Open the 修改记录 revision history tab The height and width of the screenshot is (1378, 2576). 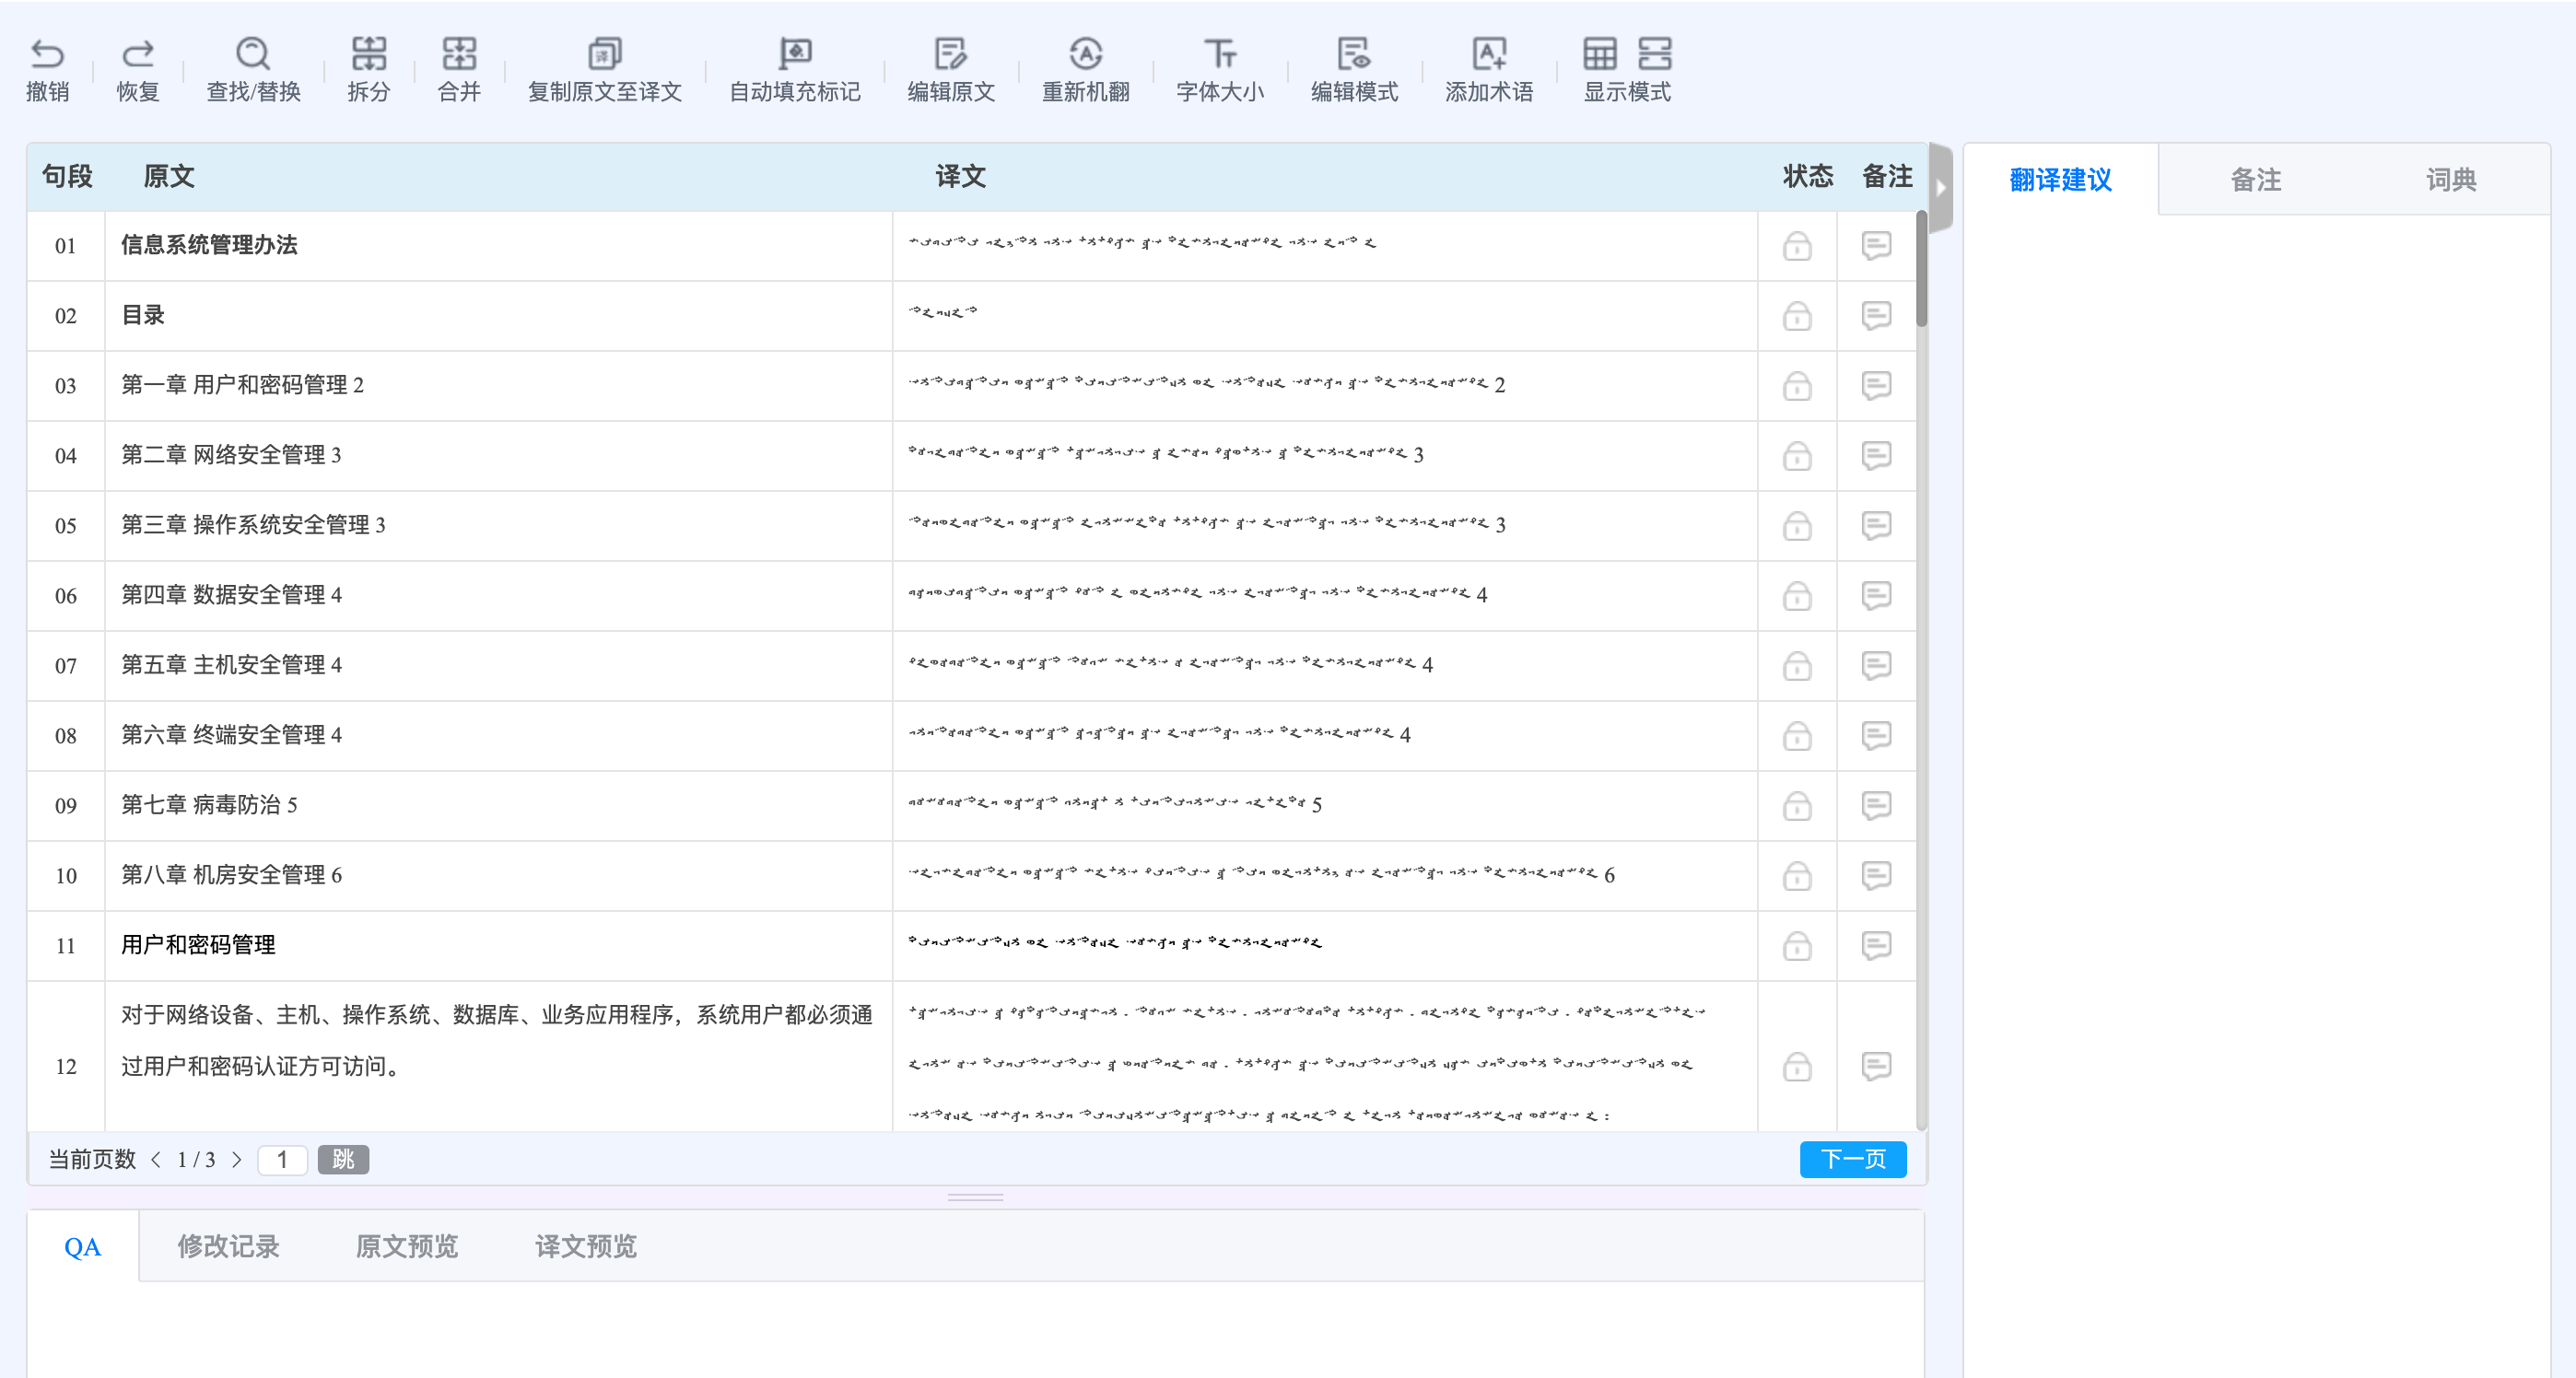[x=228, y=1246]
